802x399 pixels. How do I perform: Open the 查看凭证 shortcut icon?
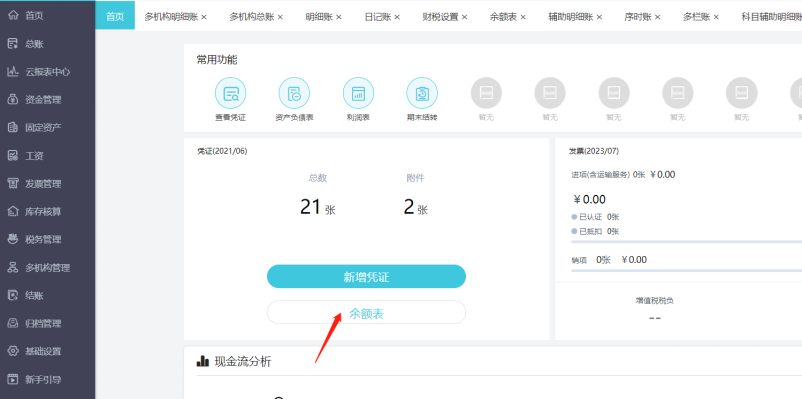[x=230, y=93]
